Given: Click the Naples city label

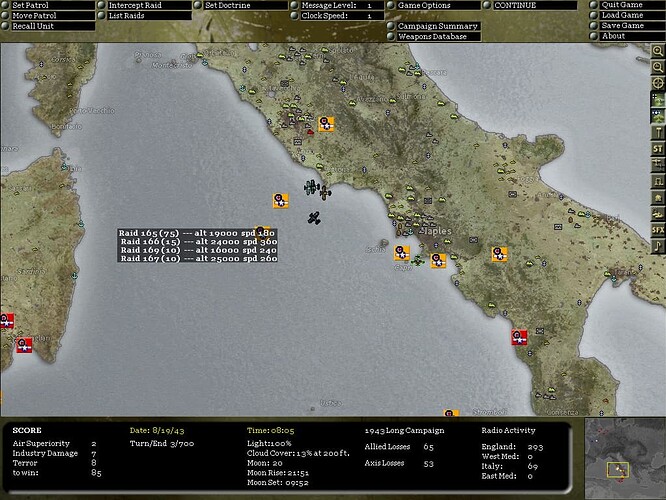Looking at the screenshot, I should 436,232.
